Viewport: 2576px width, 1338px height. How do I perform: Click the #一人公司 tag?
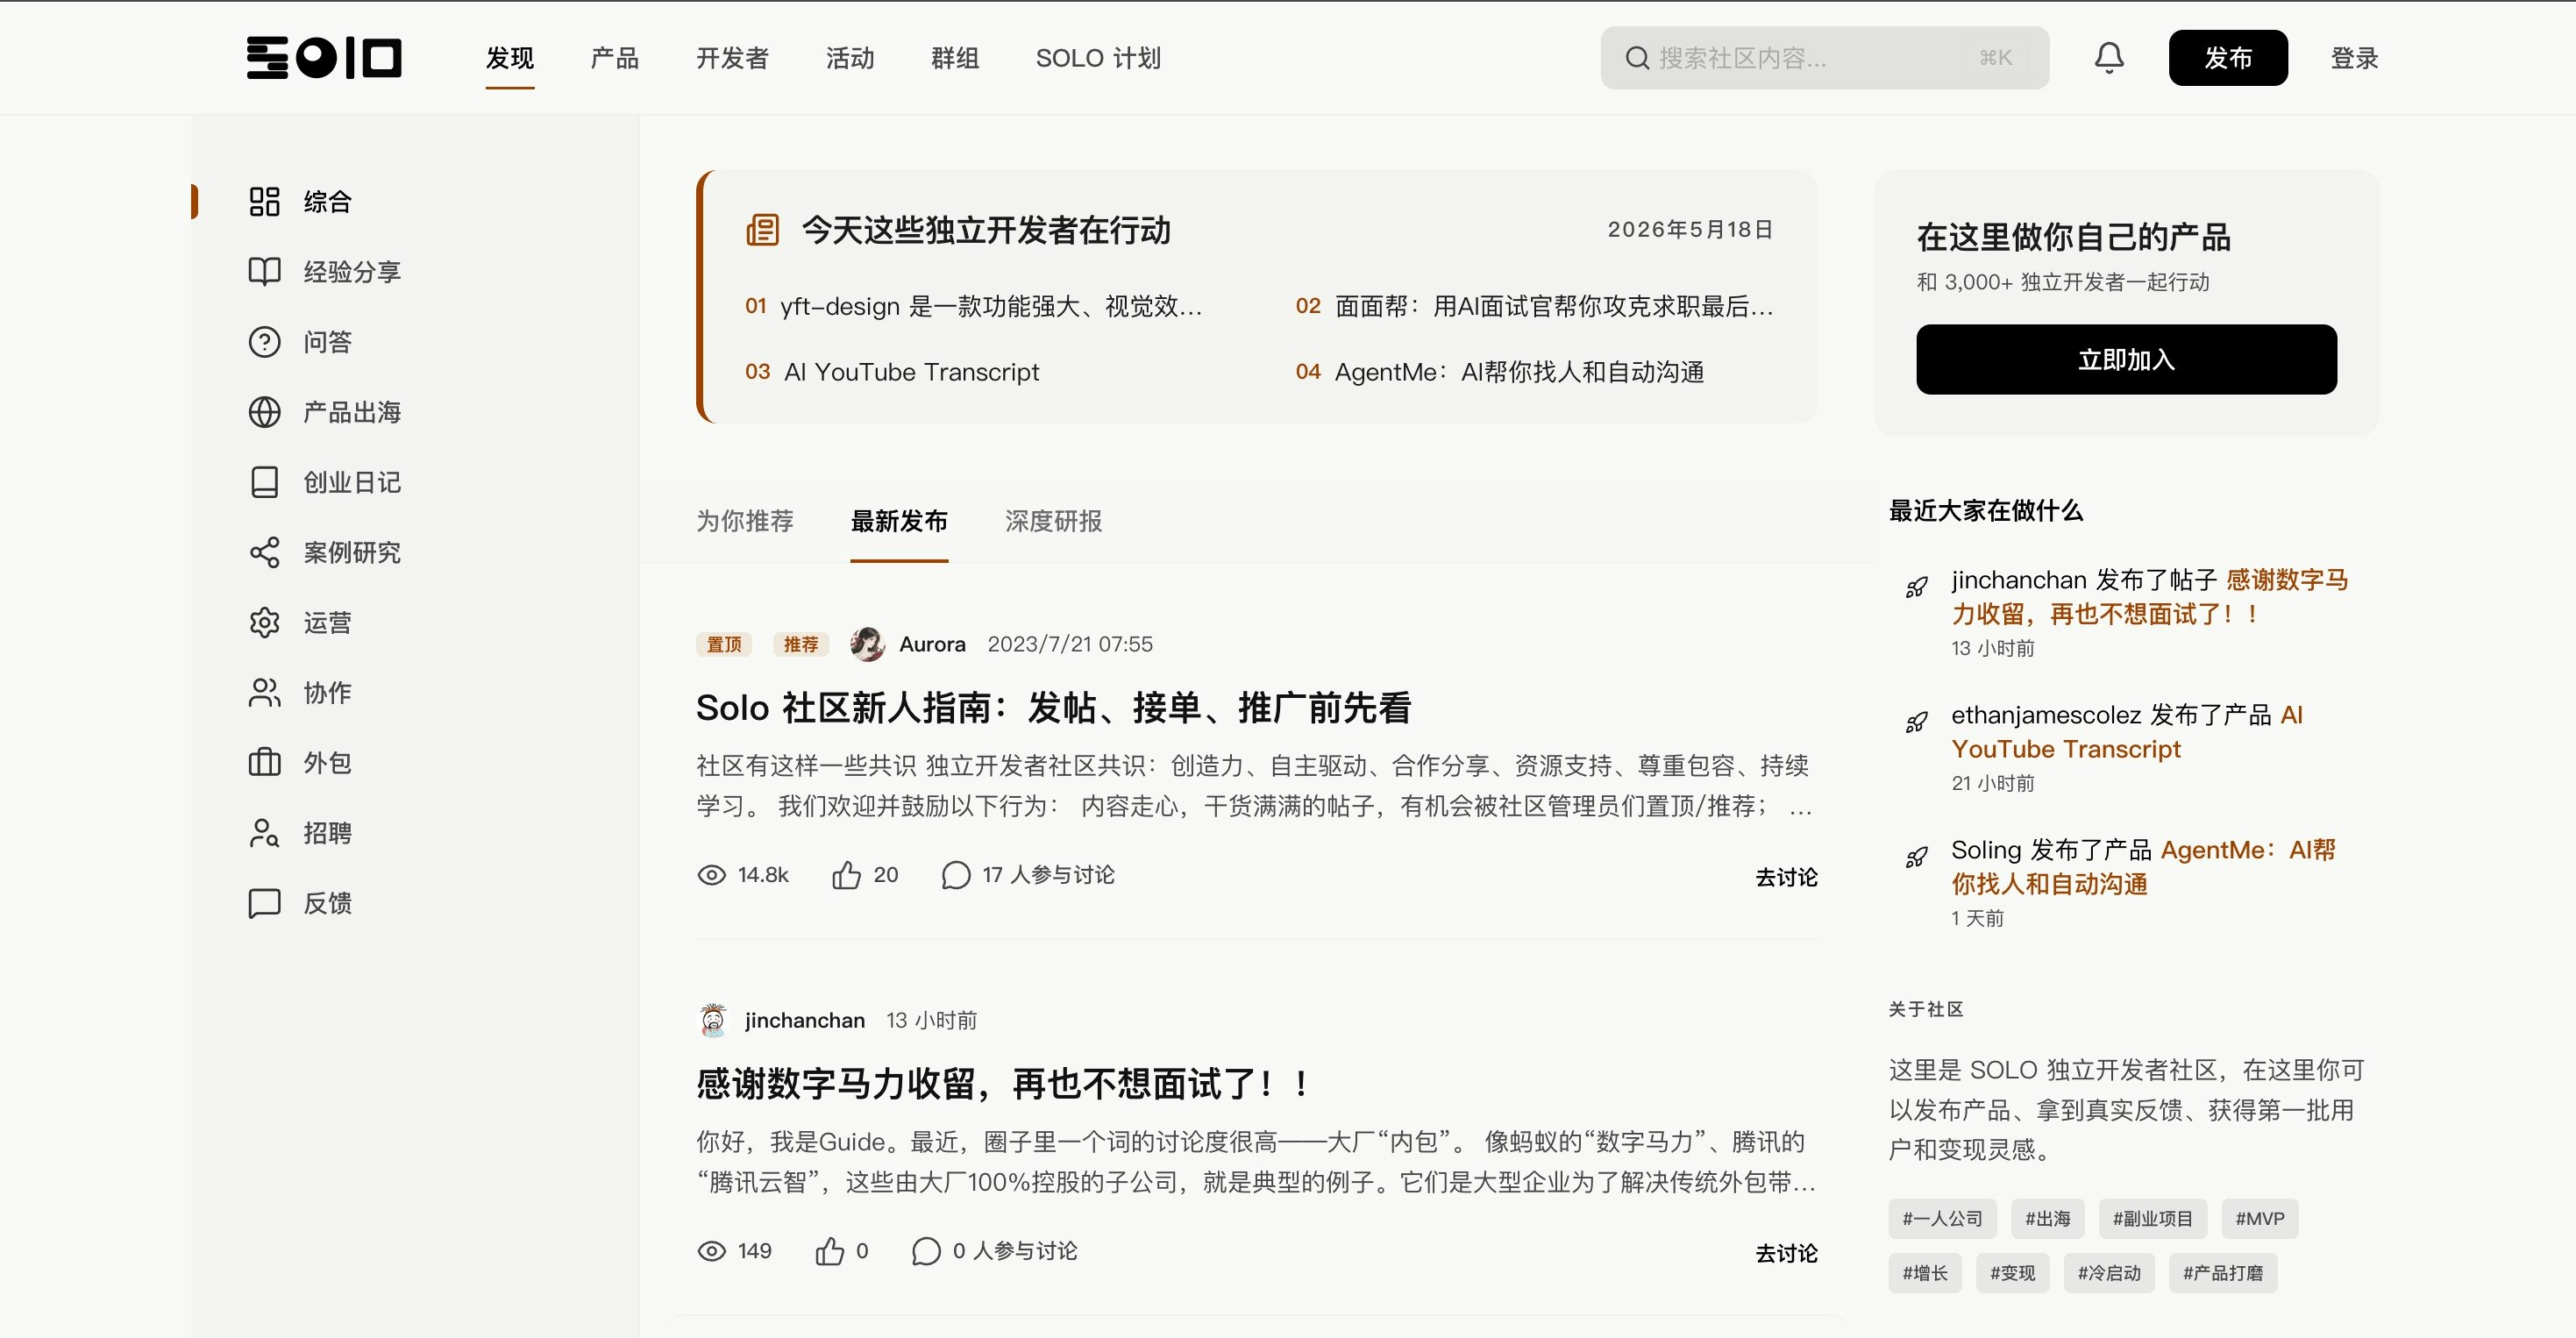(1942, 1219)
